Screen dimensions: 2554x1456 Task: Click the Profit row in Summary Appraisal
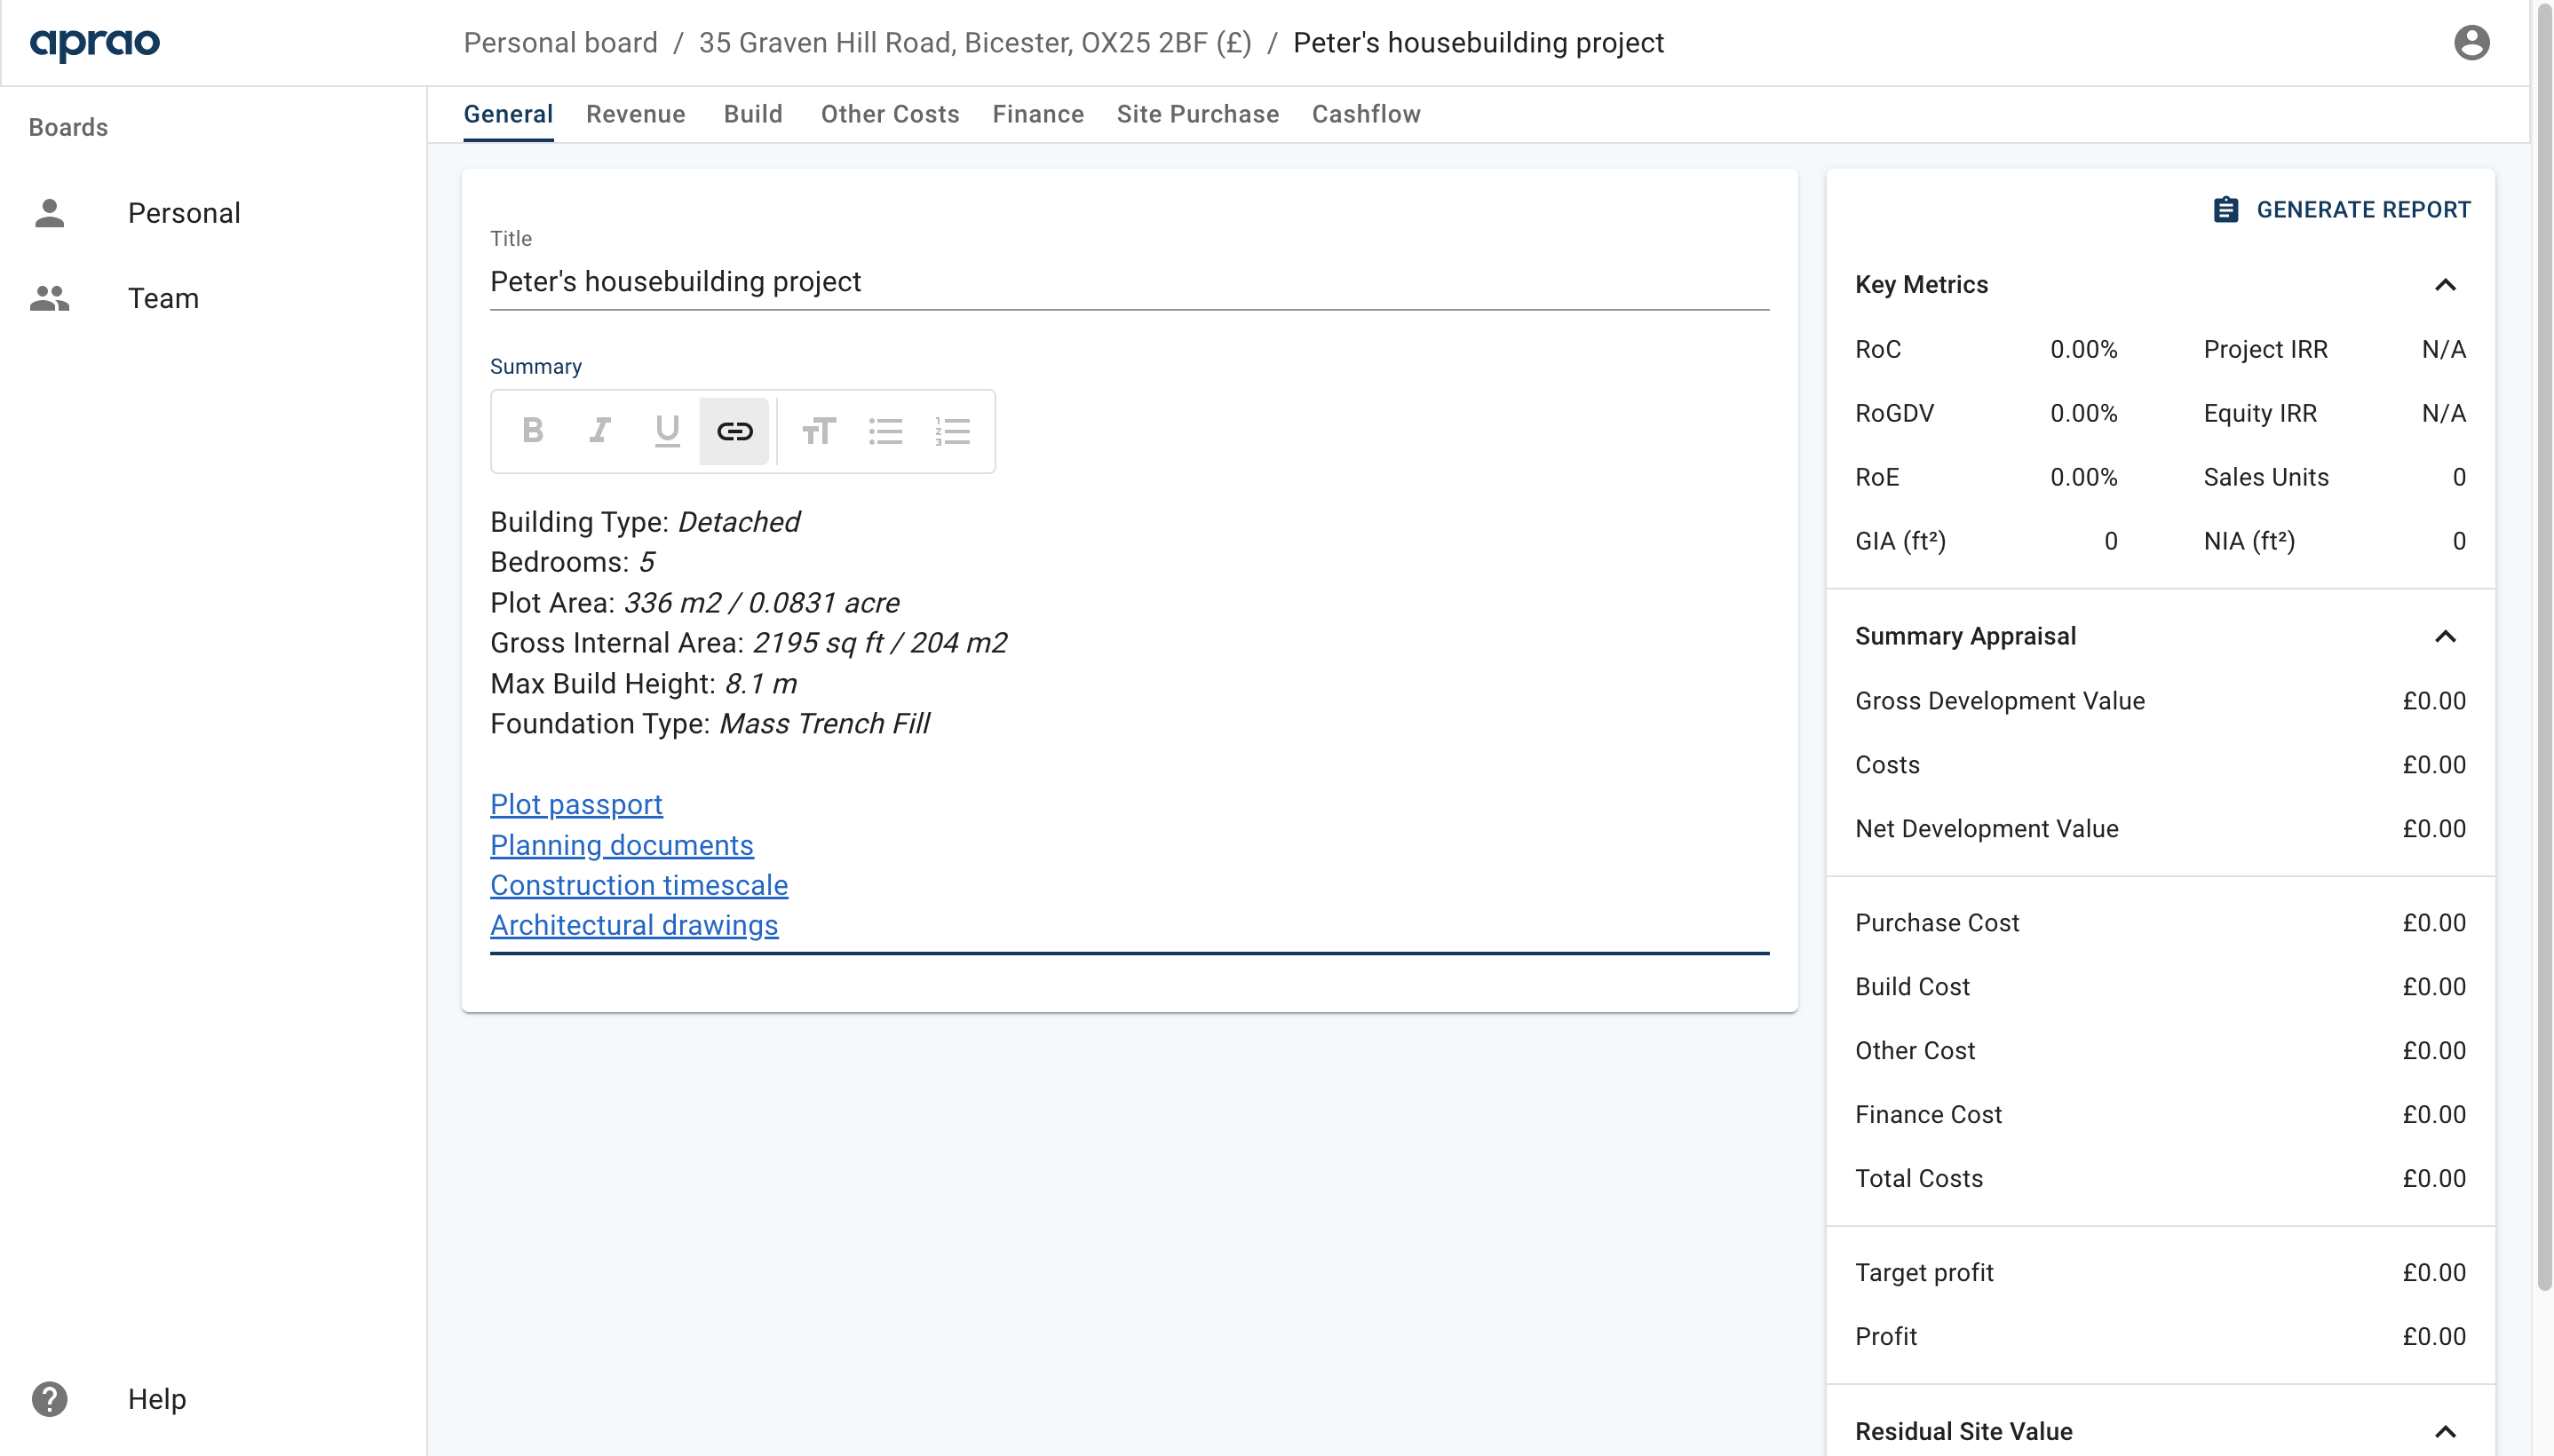(x=2160, y=1337)
